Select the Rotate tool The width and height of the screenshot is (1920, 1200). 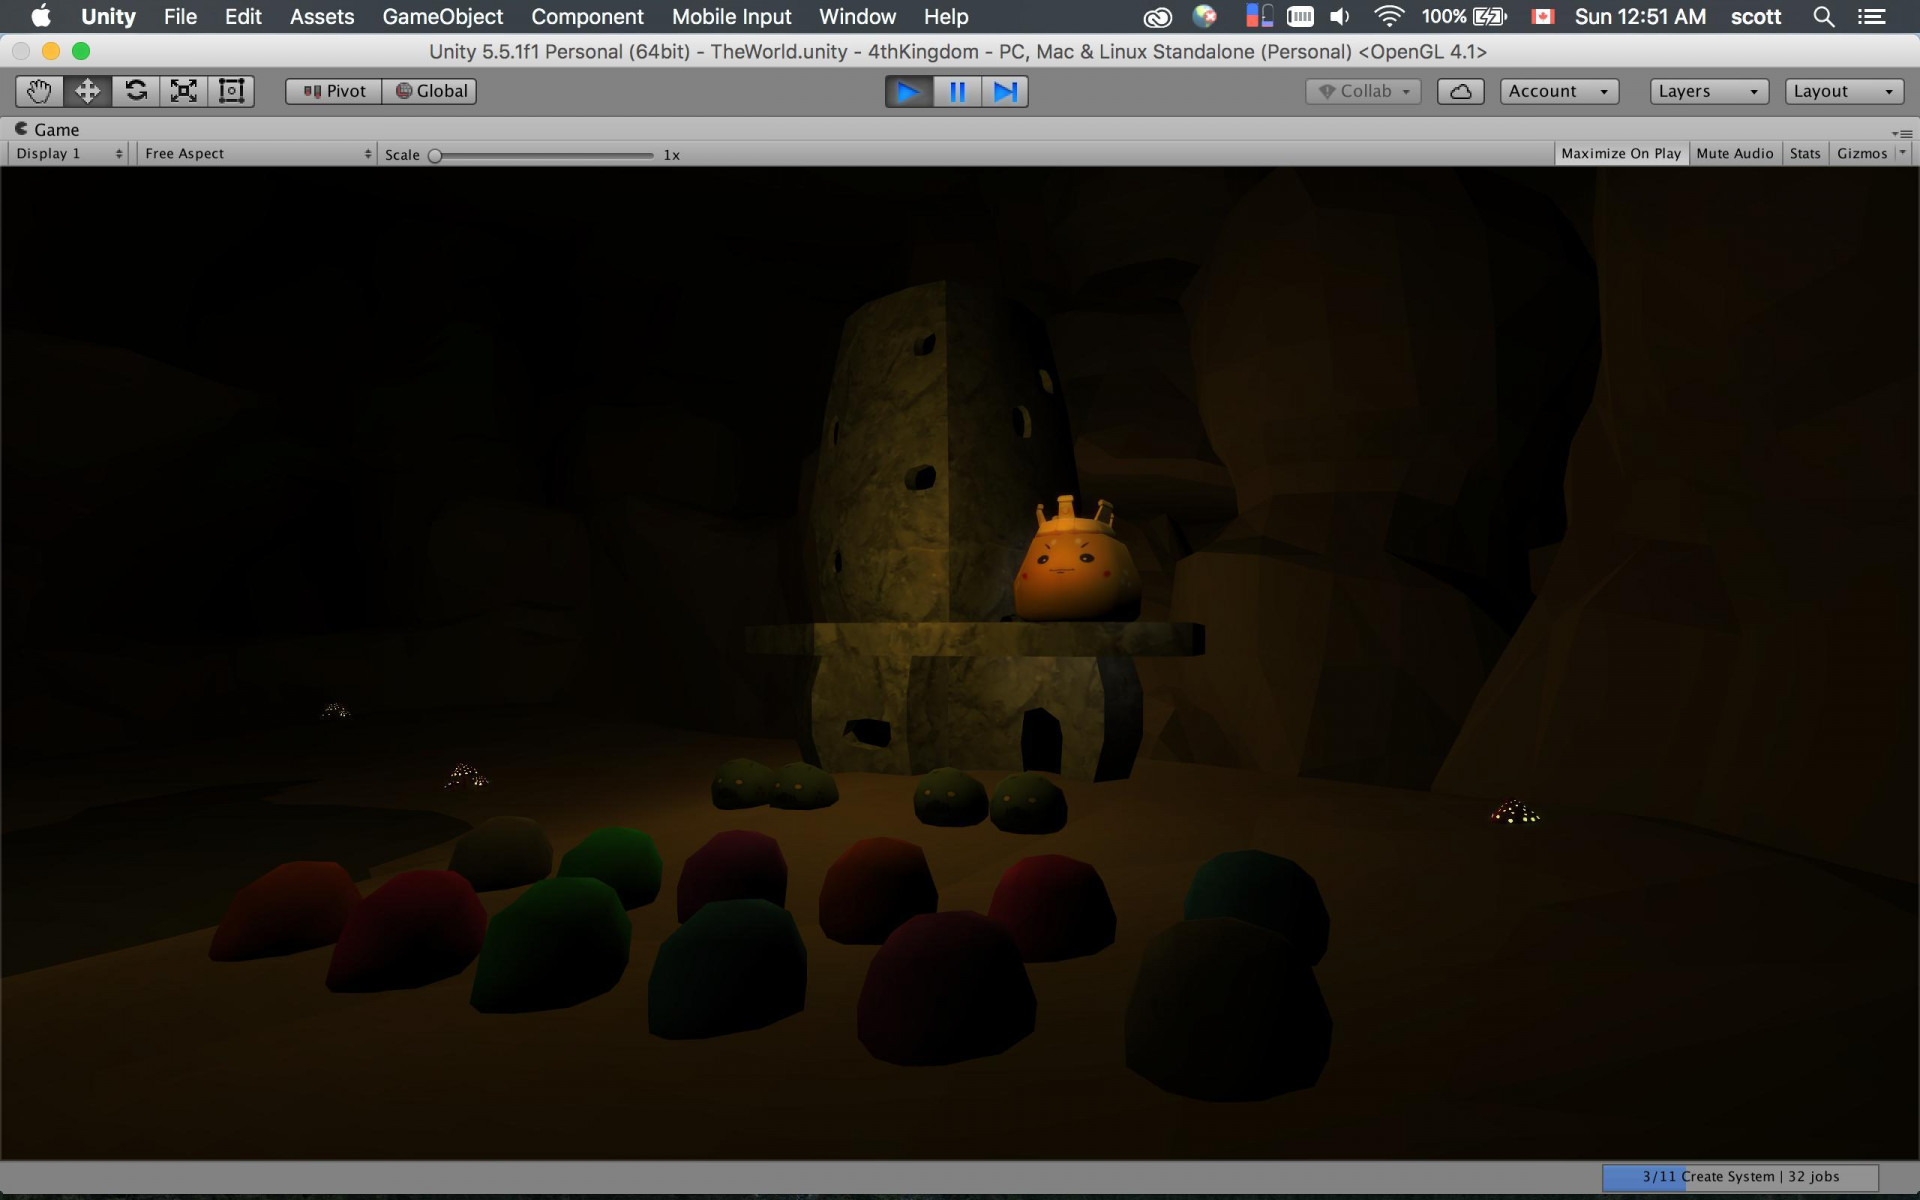(x=135, y=91)
